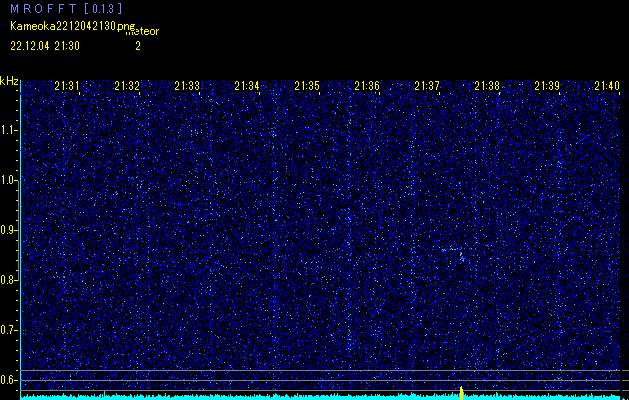Click the 0.6 kHz frequency tick label
Image resolution: width=629 pixels, height=400 pixels.
pos(9,380)
